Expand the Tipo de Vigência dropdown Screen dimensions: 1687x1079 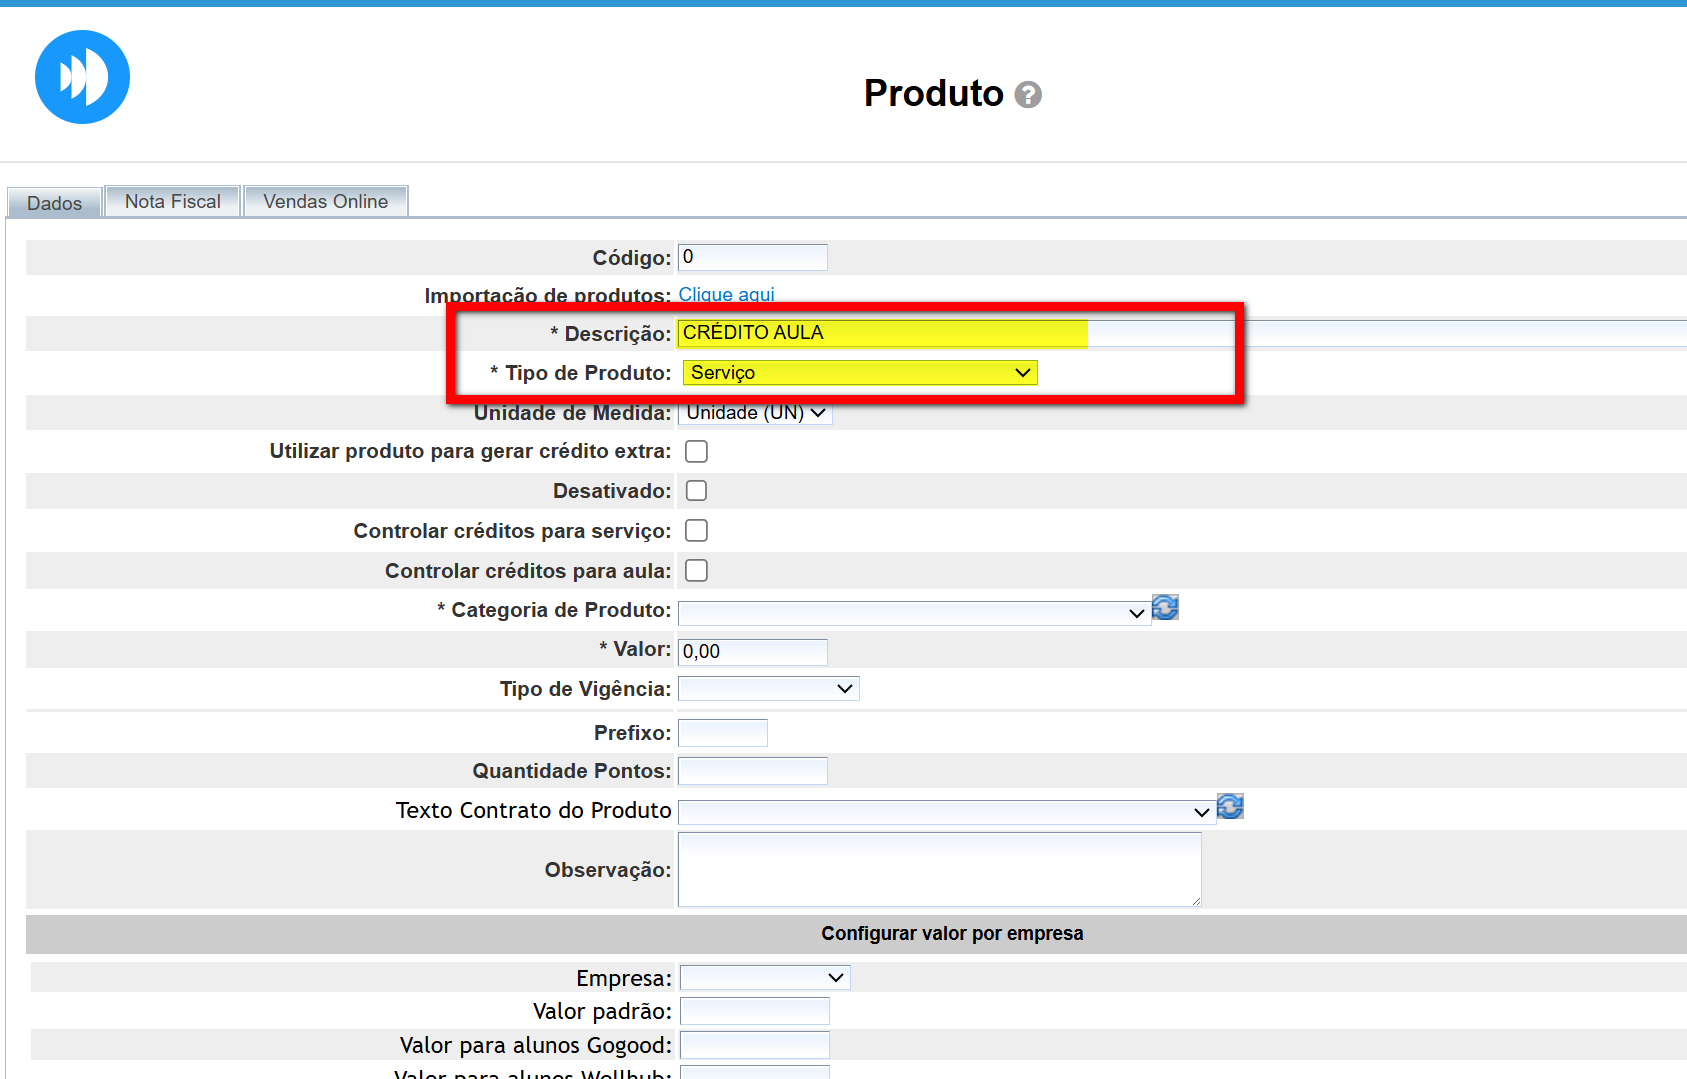(768, 689)
